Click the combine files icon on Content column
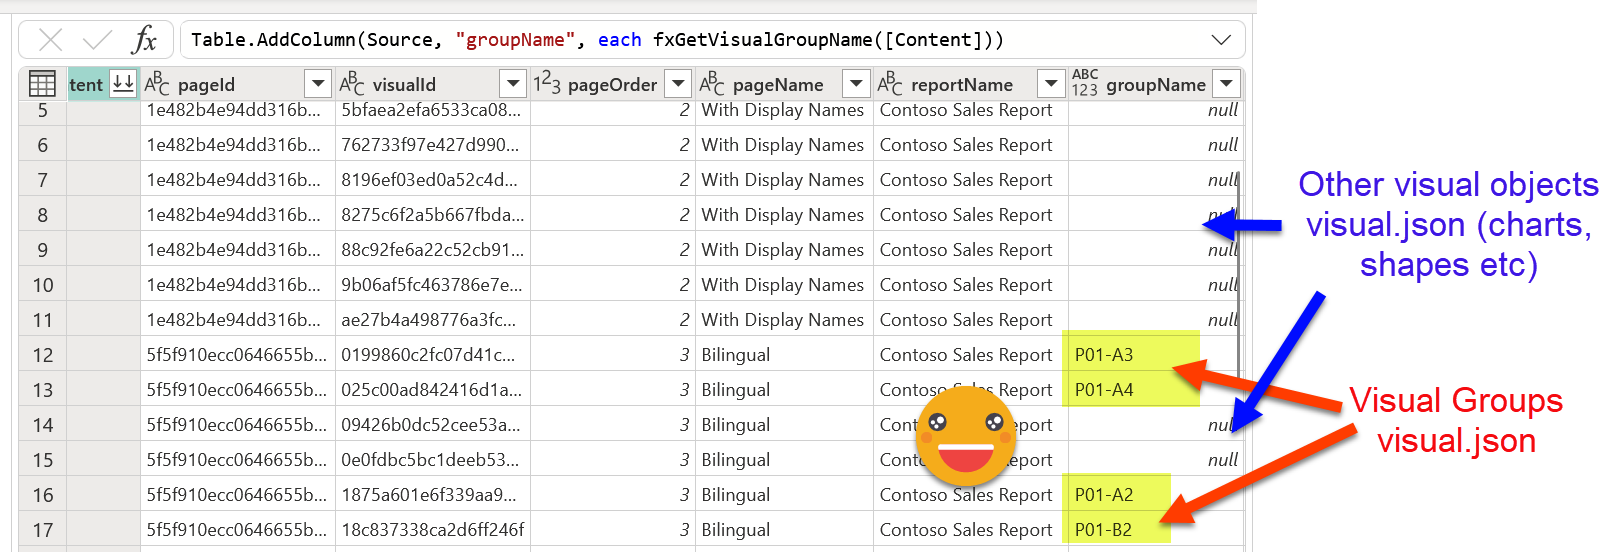The width and height of the screenshot is (1615, 552). pyautogui.click(x=123, y=84)
